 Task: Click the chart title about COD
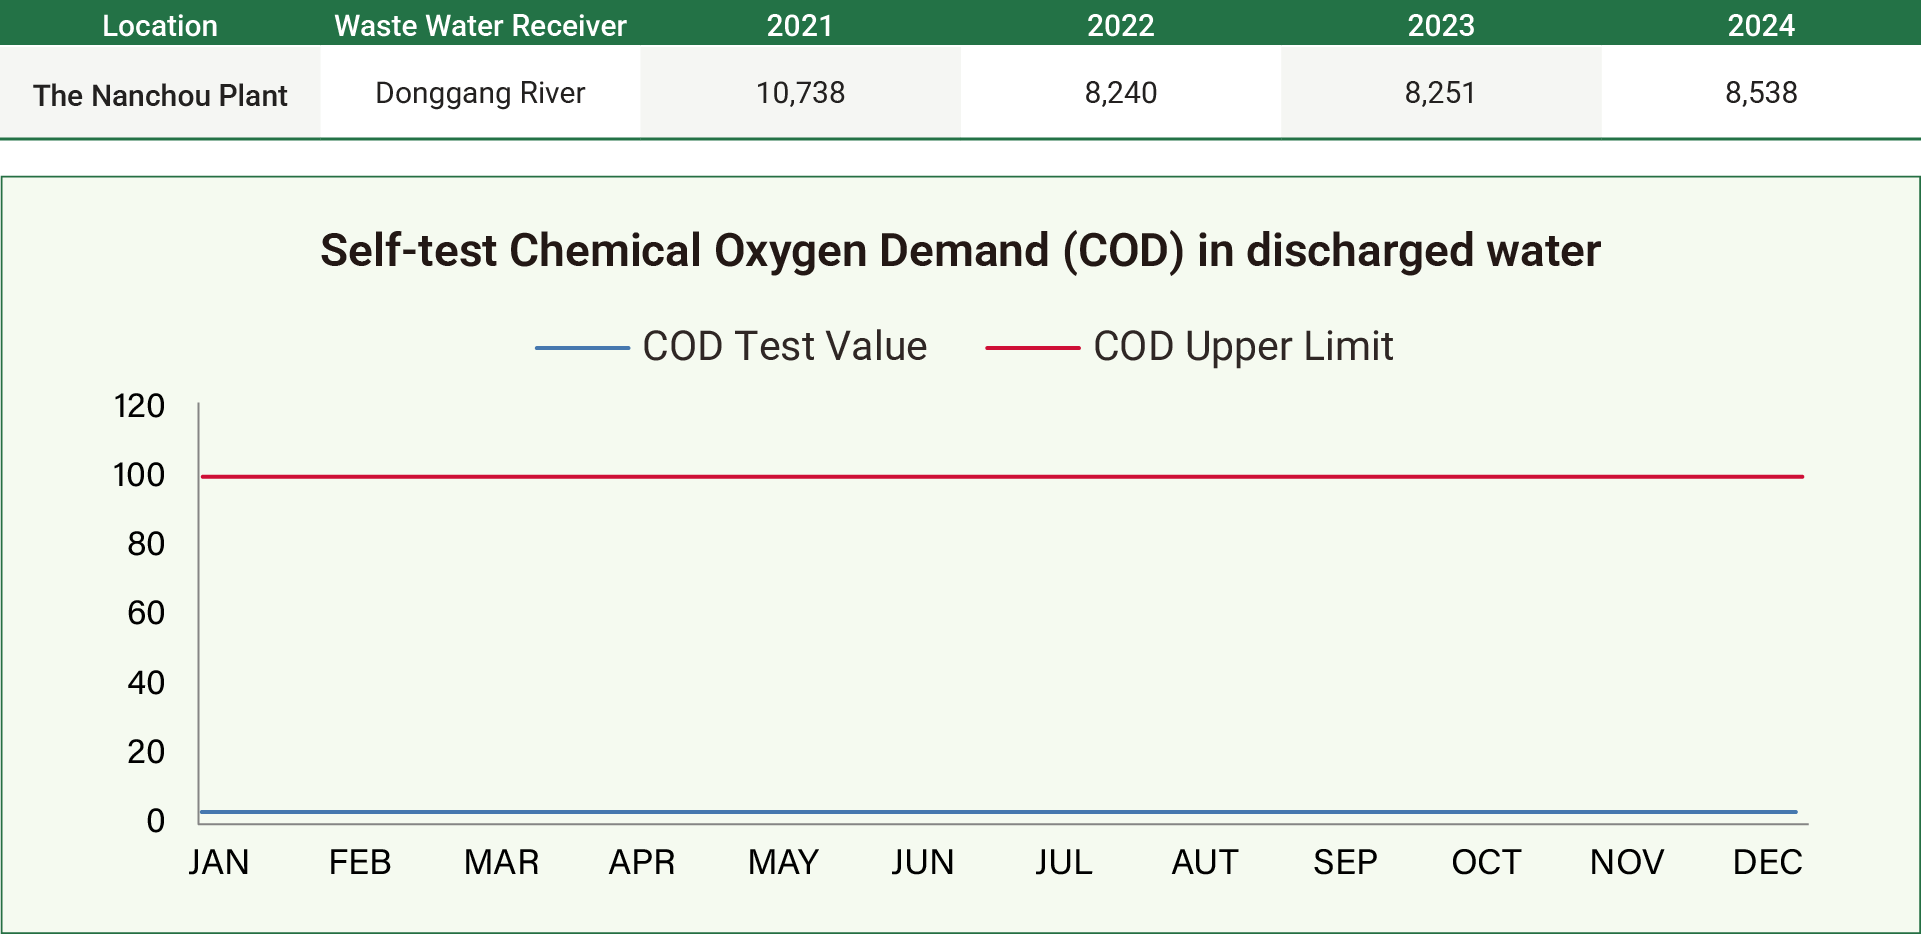click(x=960, y=250)
